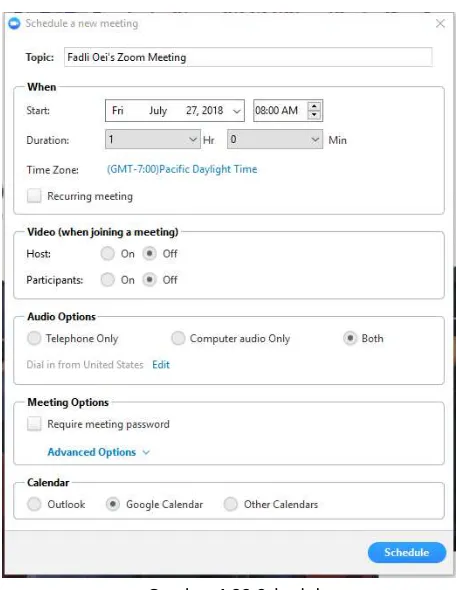This screenshot has width=460, height=590.
Task: Check Require meeting password
Action: pos(34,424)
